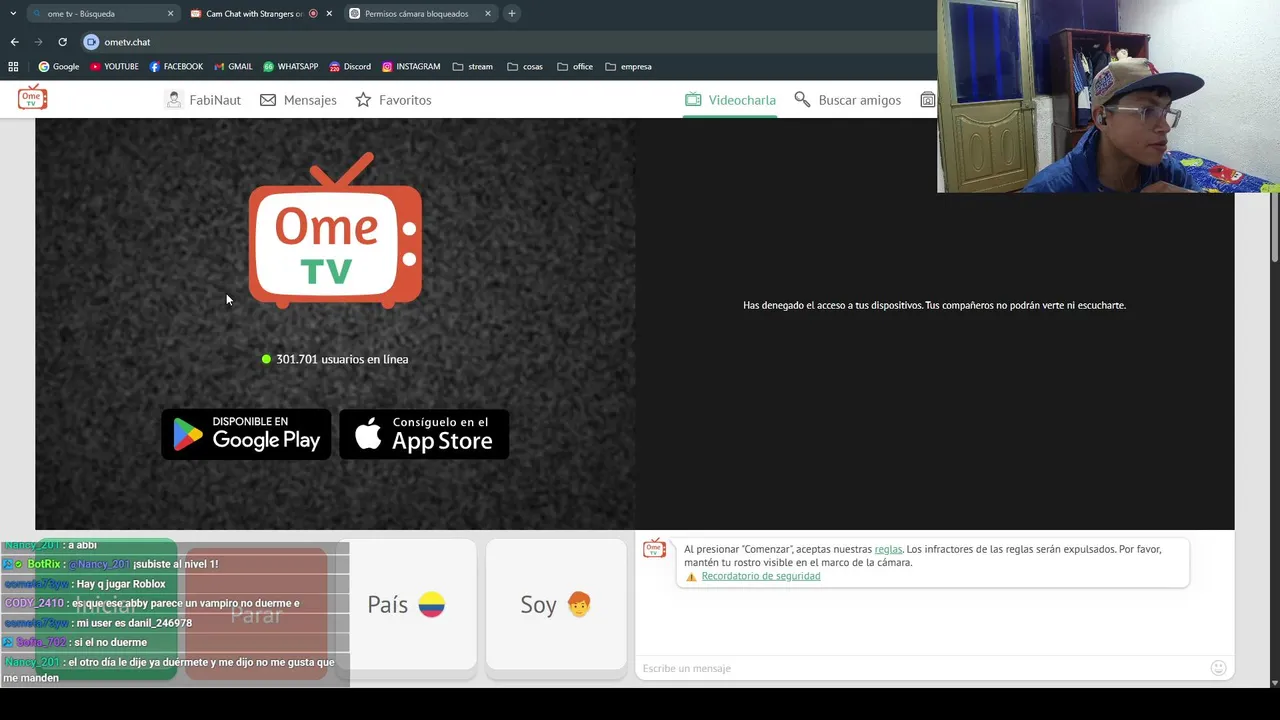
Task: Focus the Escribe un mensaje field
Action: point(920,668)
